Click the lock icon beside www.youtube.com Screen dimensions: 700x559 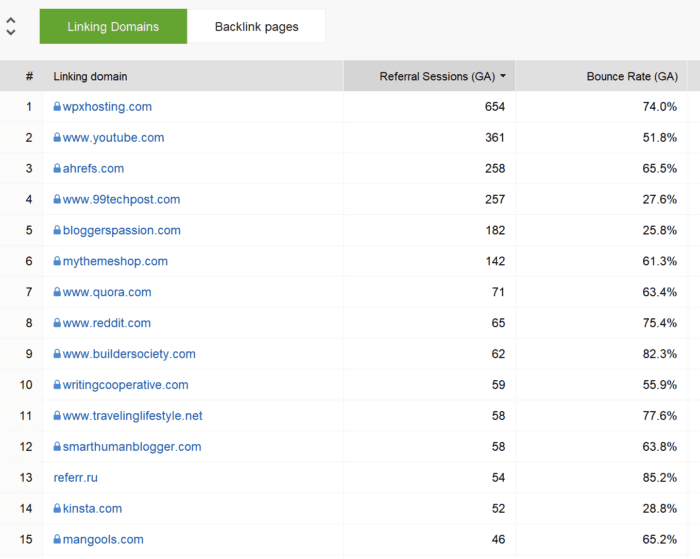pos(57,137)
